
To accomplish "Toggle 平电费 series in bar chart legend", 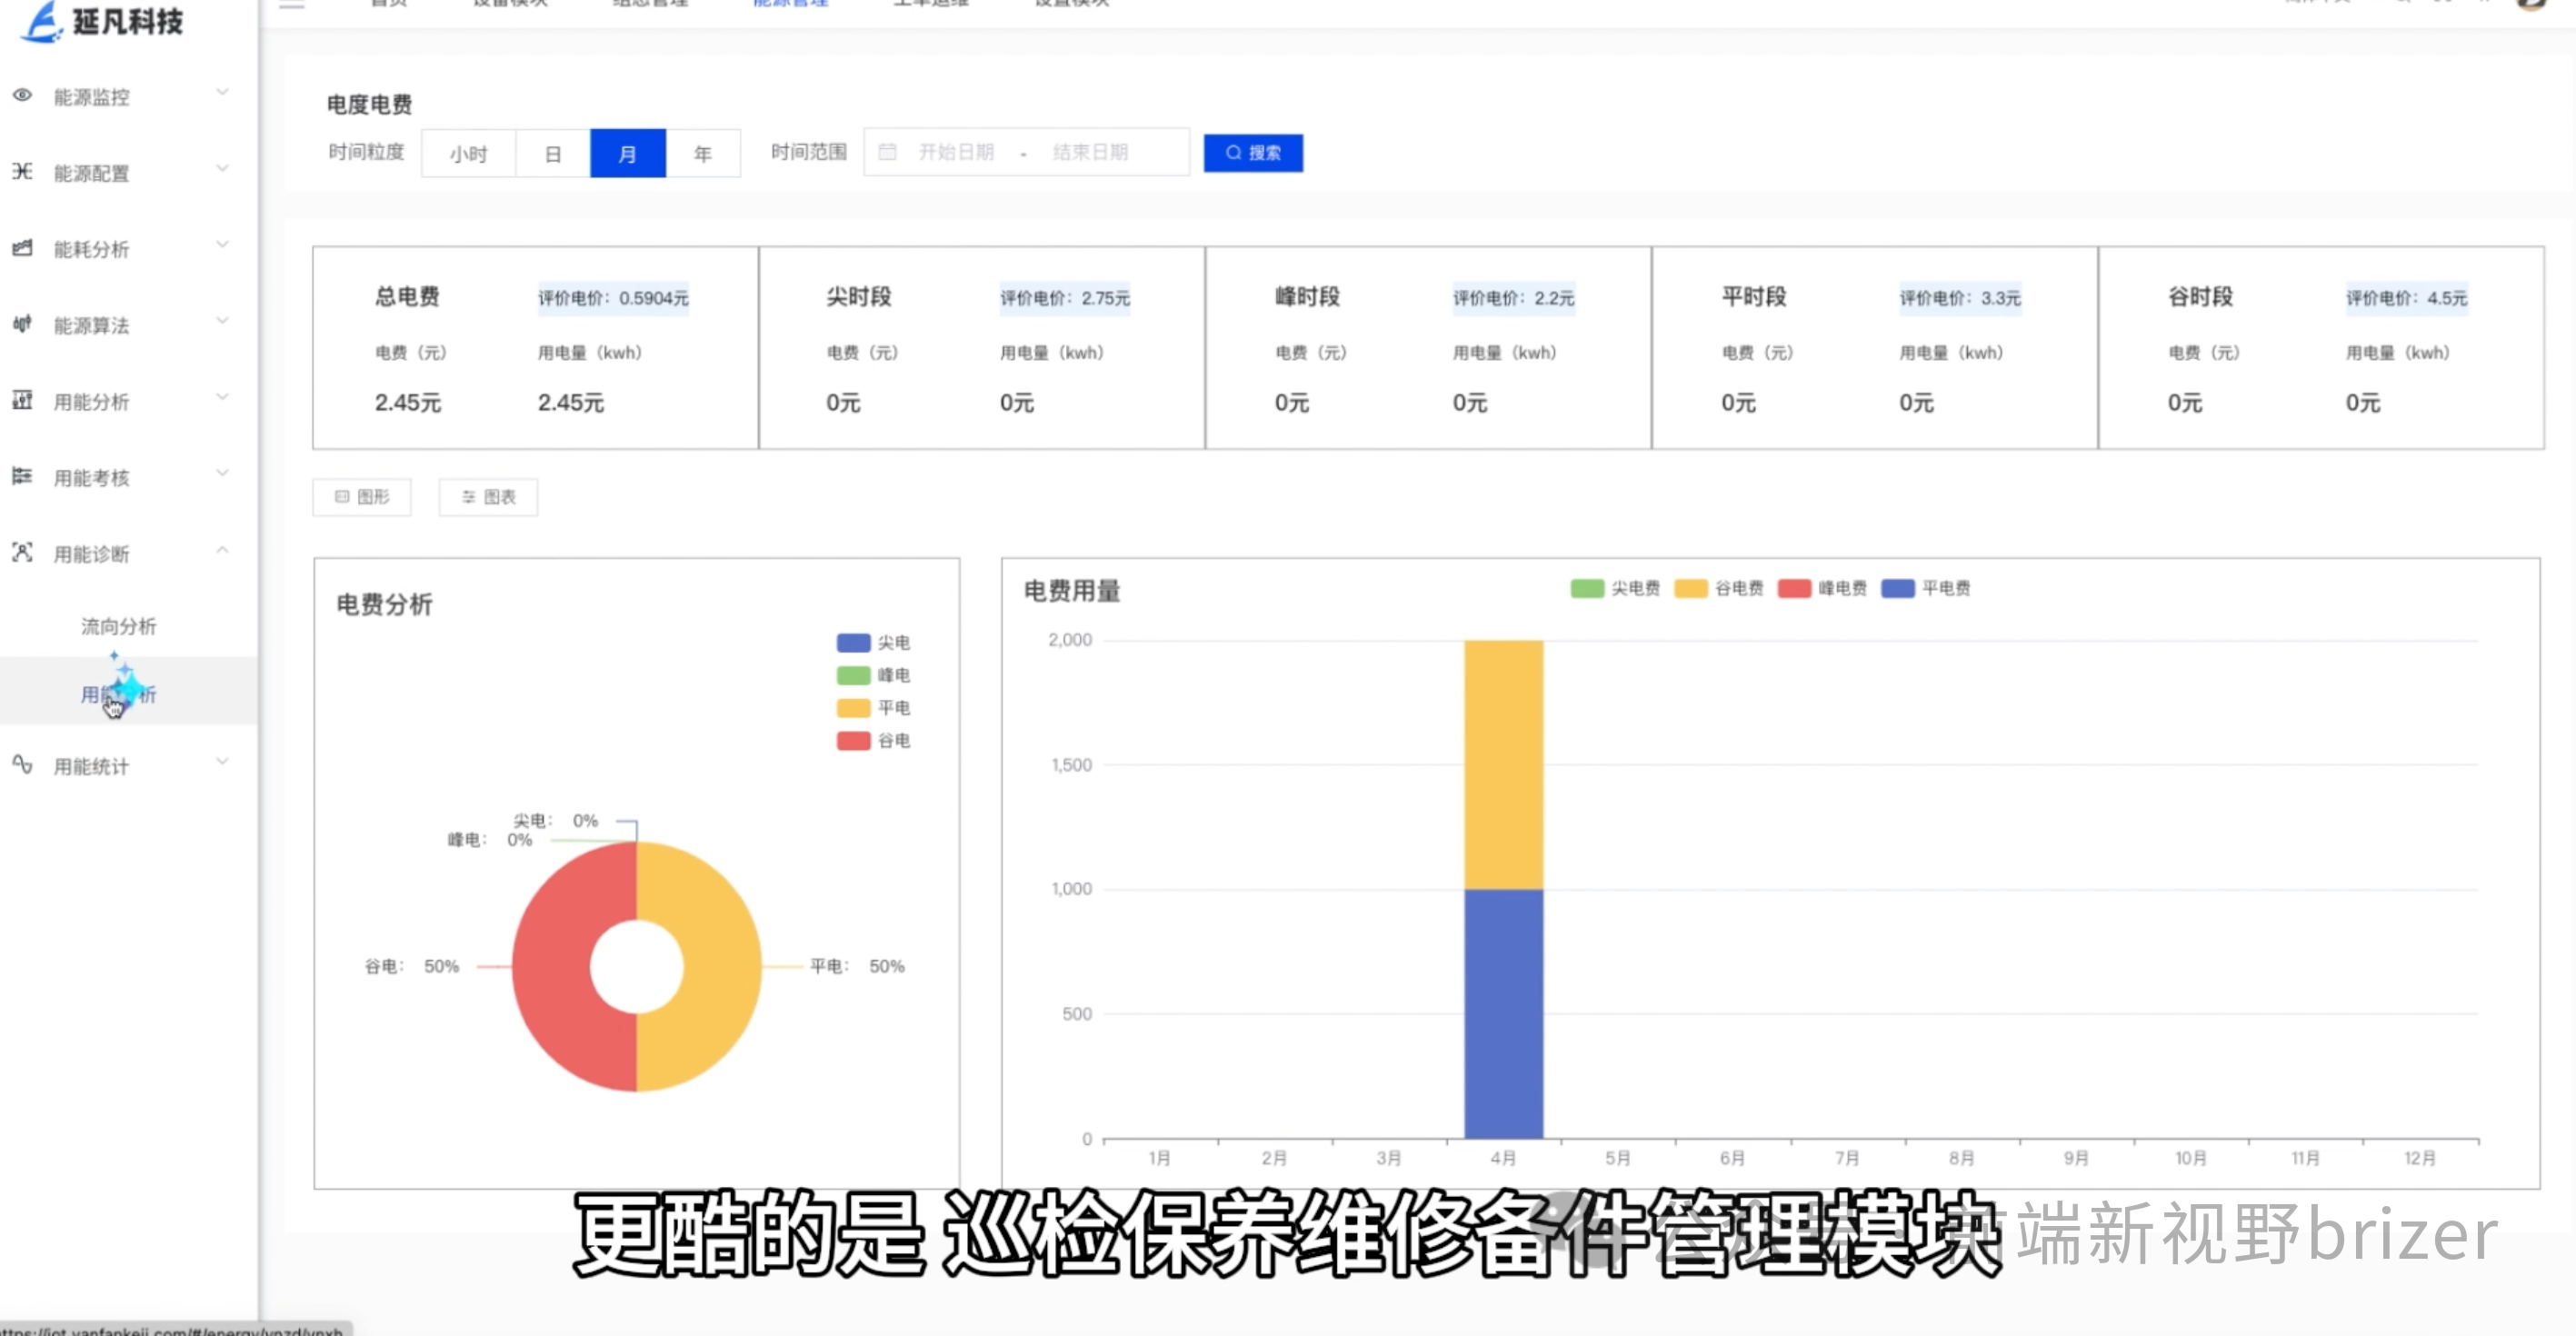I will (x=1926, y=588).
